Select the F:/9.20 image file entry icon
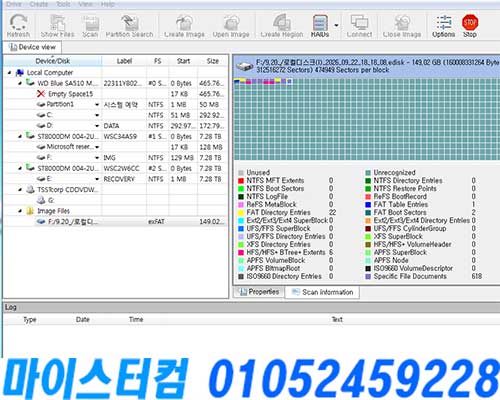This screenshot has width=500, height=400. tap(41, 221)
